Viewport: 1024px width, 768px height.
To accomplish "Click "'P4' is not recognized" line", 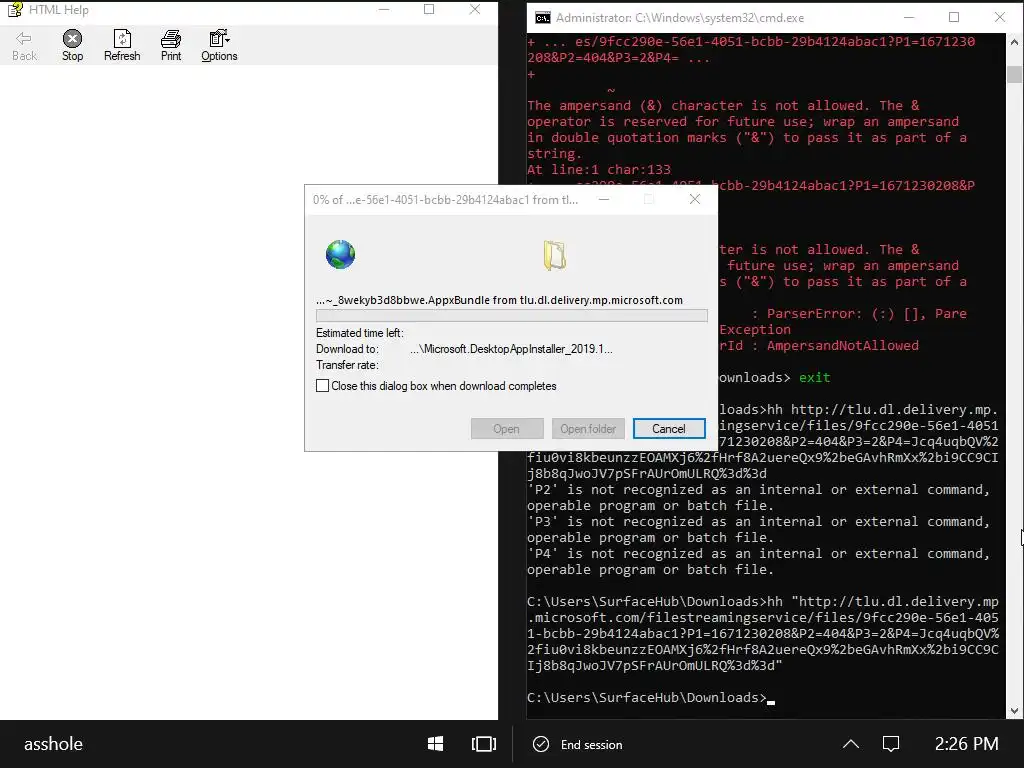I will pyautogui.click(x=758, y=554).
